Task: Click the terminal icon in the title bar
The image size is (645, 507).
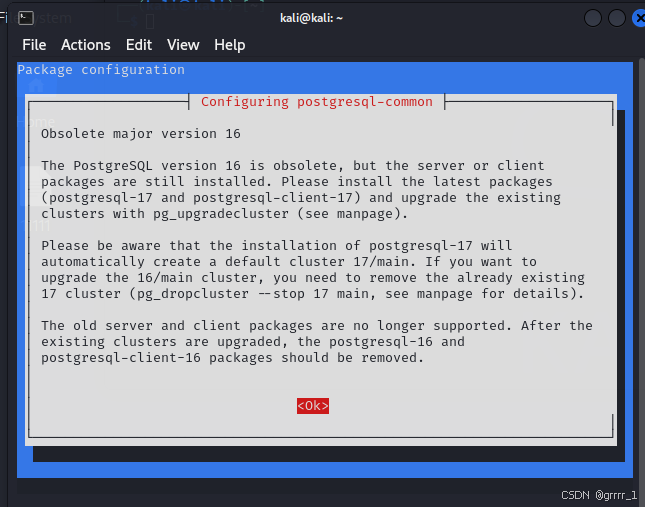Action: point(26,18)
